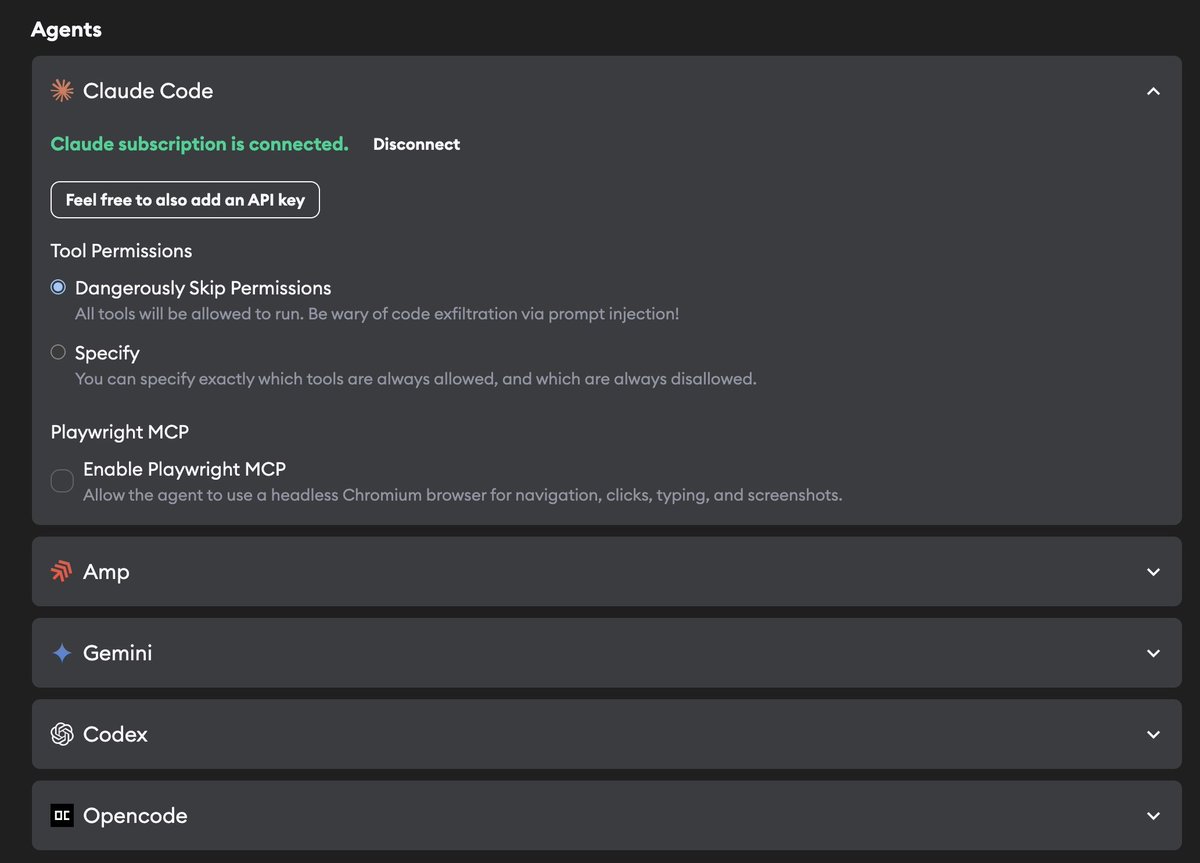Click the Gemini sparkle icon
The image size is (1200, 863).
tap(62, 653)
